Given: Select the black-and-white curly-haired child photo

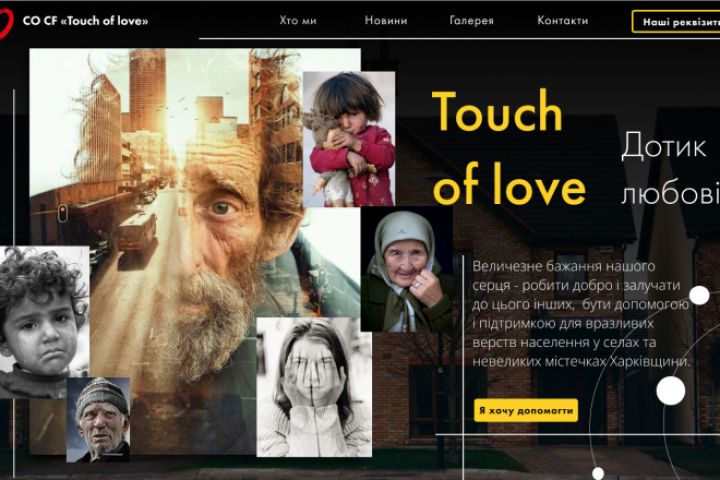Looking at the screenshot, I should pos(45,322).
